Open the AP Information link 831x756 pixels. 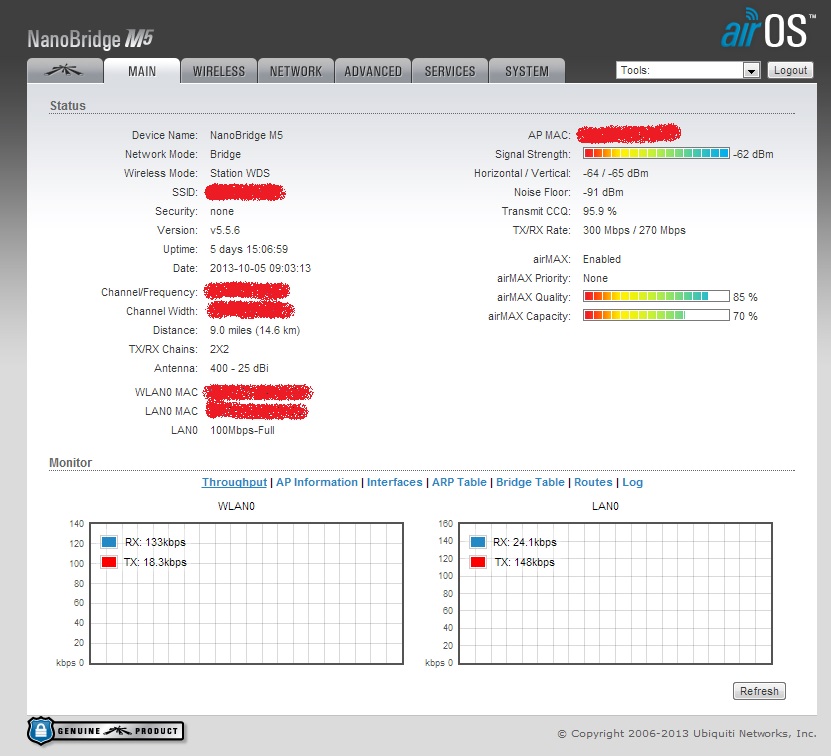(317, 482)
